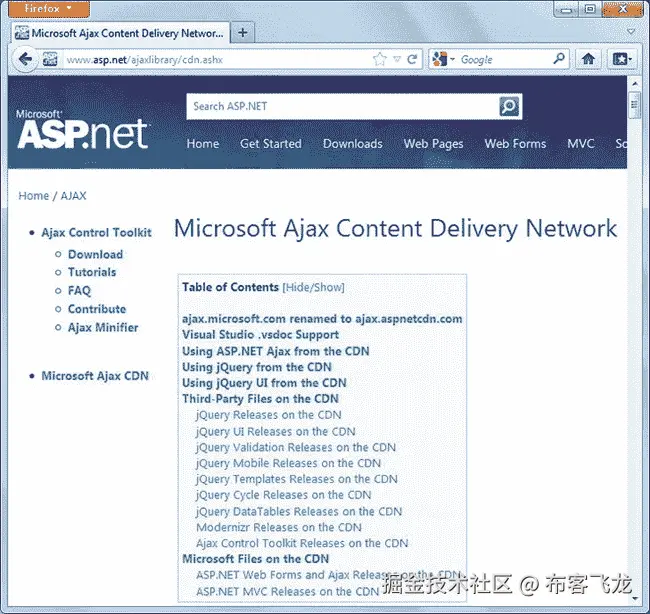Viewport: 650px width, 614px height.
Task: Open Ajax Control Toolkit Releases on the CDN
Action: click(x=302, y=543)
